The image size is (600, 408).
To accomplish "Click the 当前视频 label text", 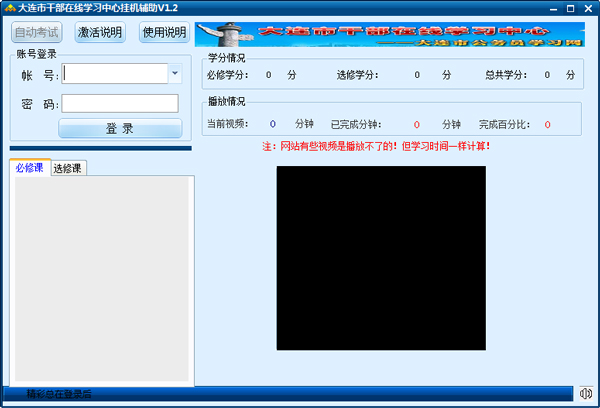I will coord(228,124).
